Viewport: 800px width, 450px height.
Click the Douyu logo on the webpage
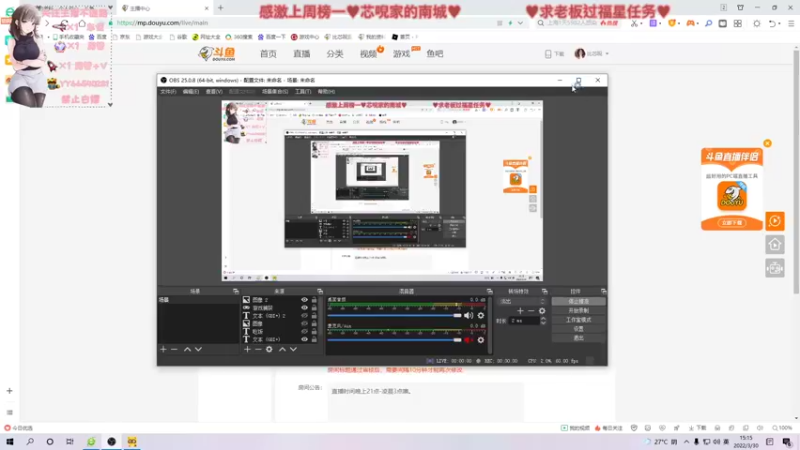coord(217,54)
